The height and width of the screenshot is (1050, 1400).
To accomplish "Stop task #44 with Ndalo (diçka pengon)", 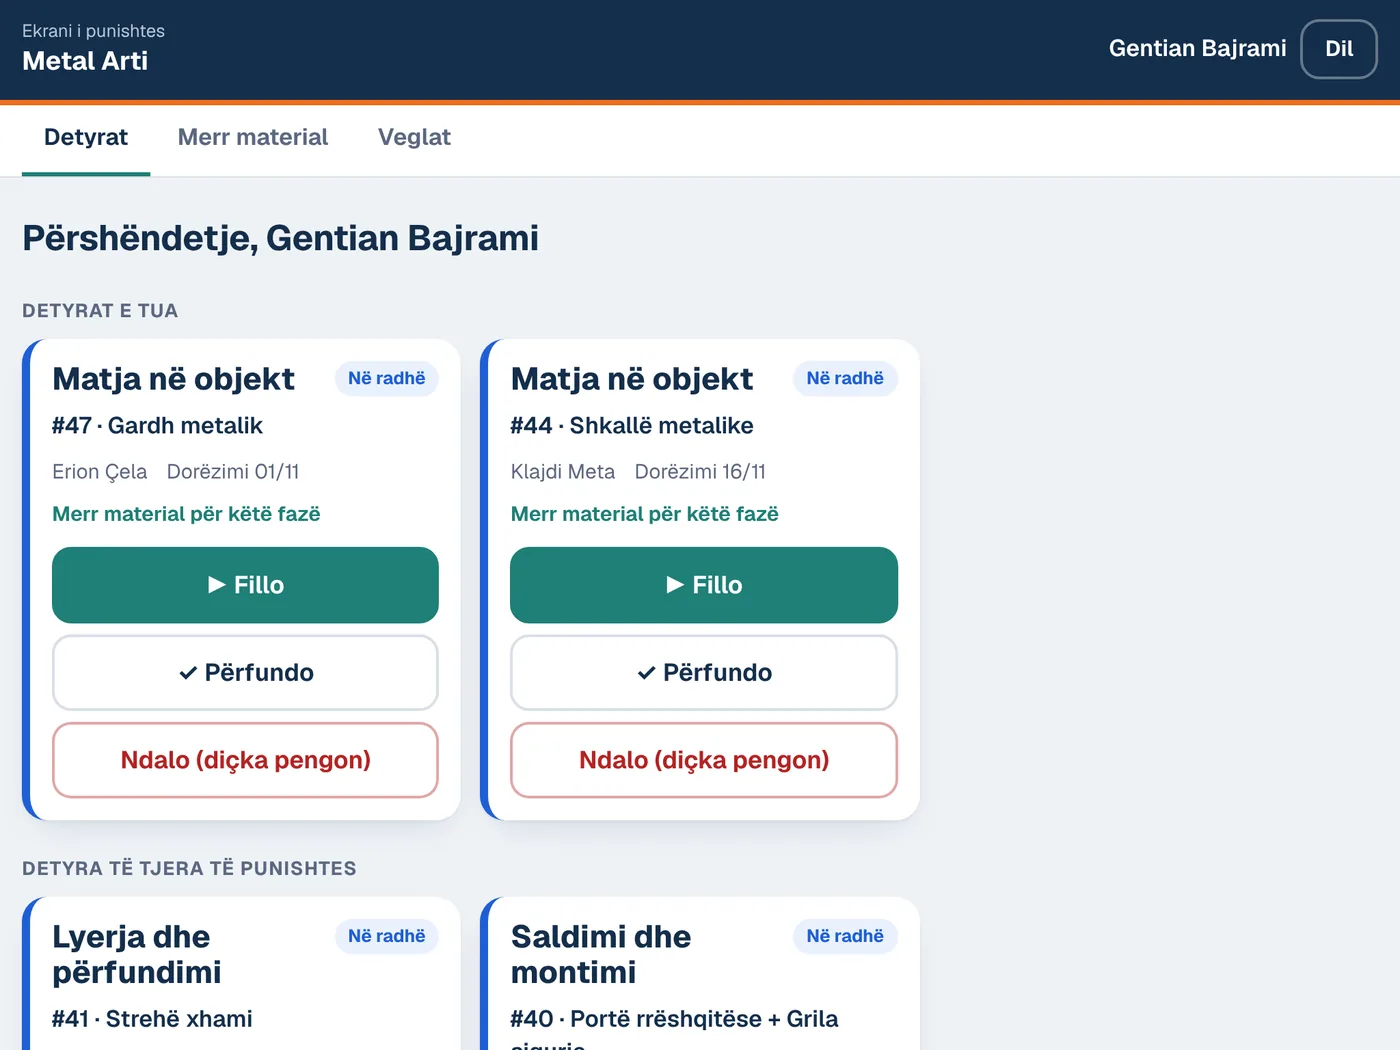I will (x=704, y=760).
